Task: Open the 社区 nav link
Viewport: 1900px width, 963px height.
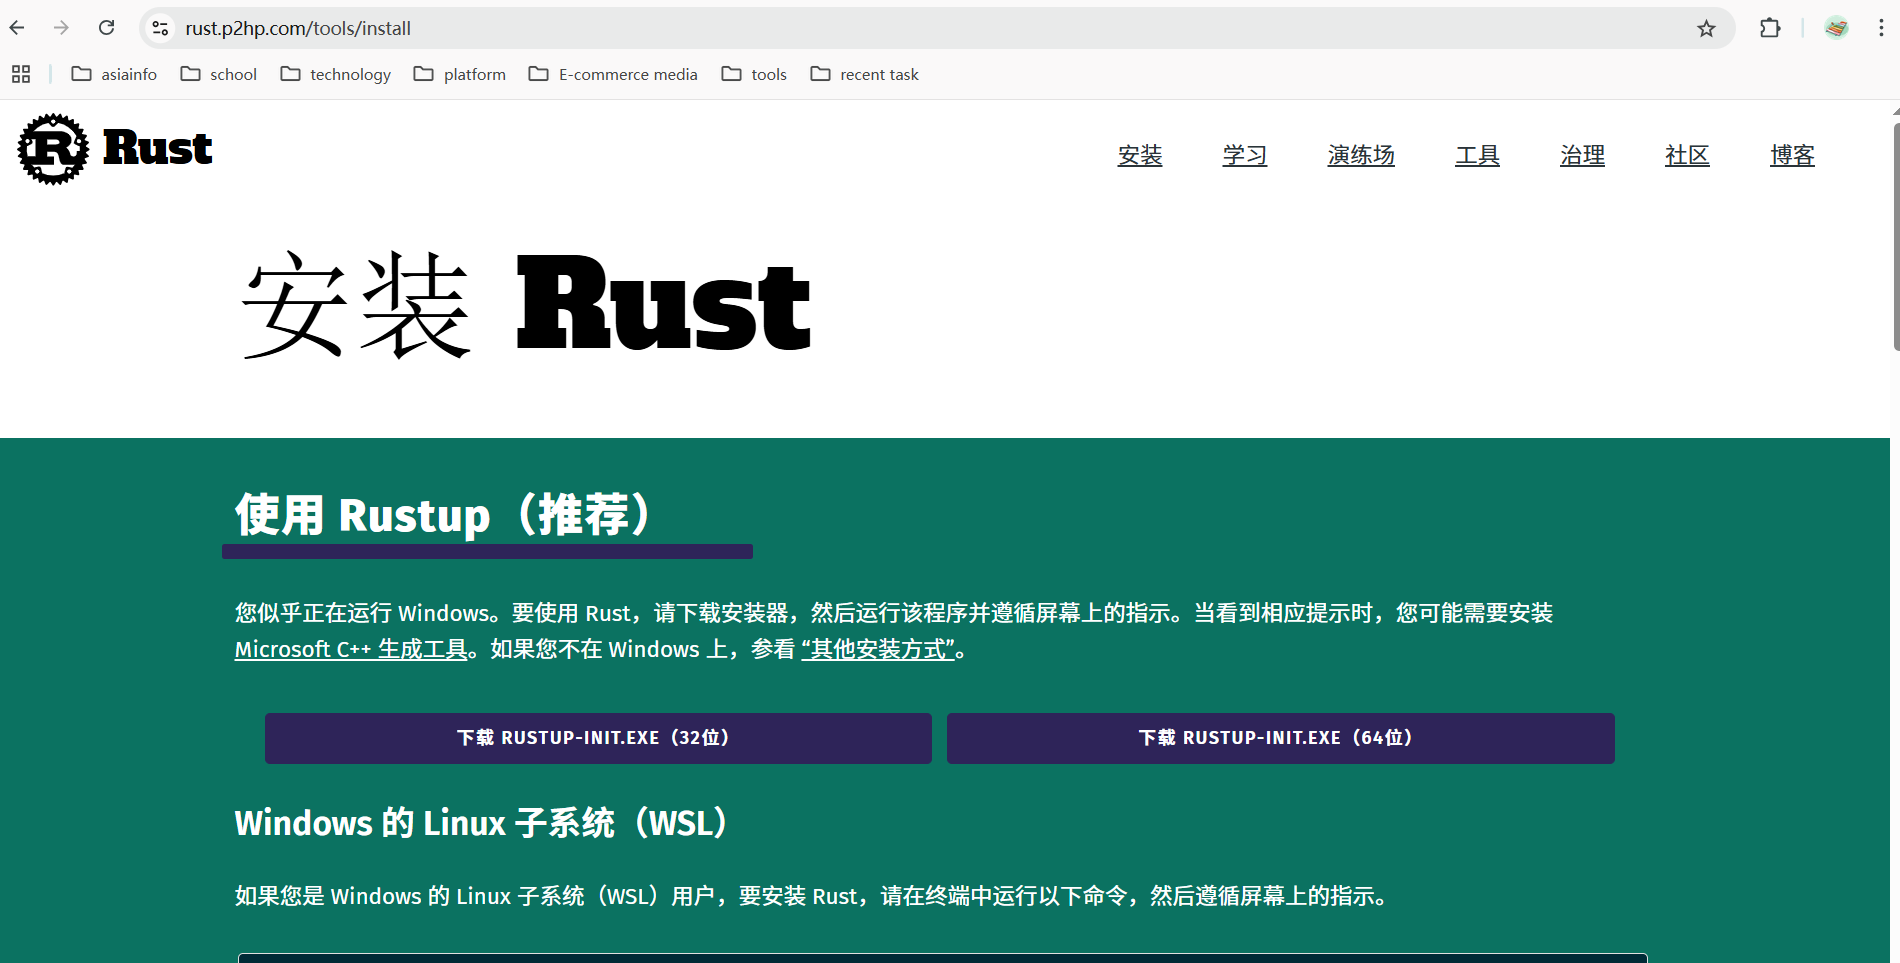Action: pos(1687,155)
